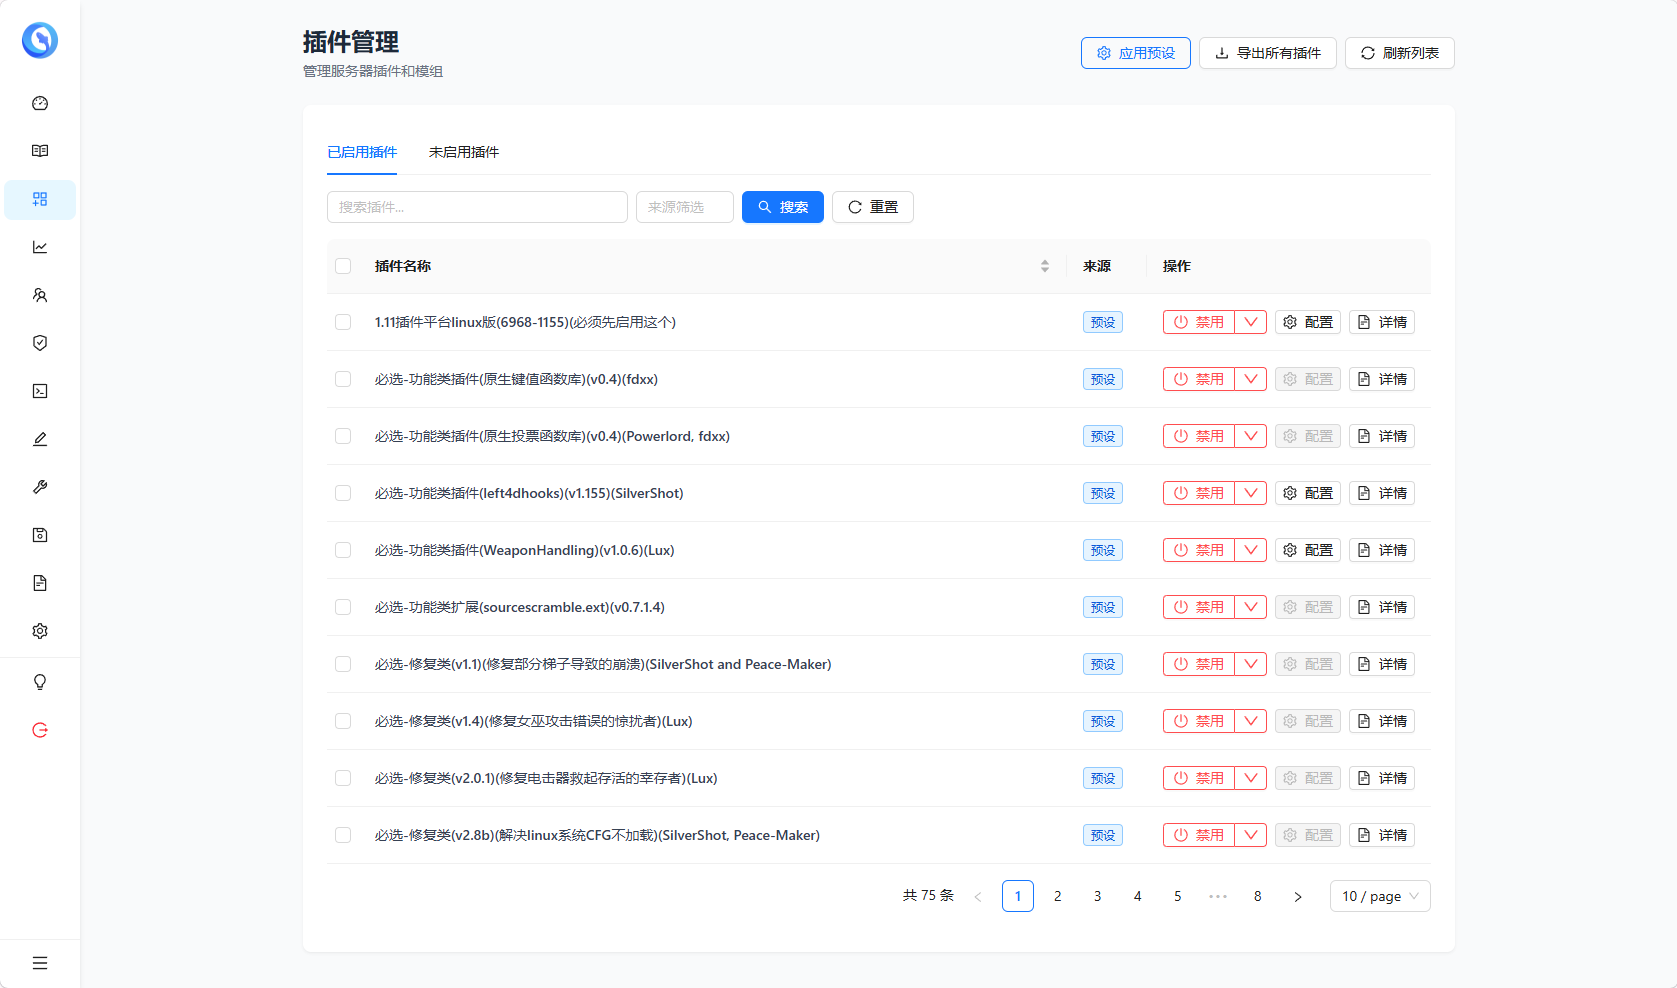The width and height of the screenshot is (1677, 988).
Task: Go to page 2 in pagination
Action: pos(1058,896)
